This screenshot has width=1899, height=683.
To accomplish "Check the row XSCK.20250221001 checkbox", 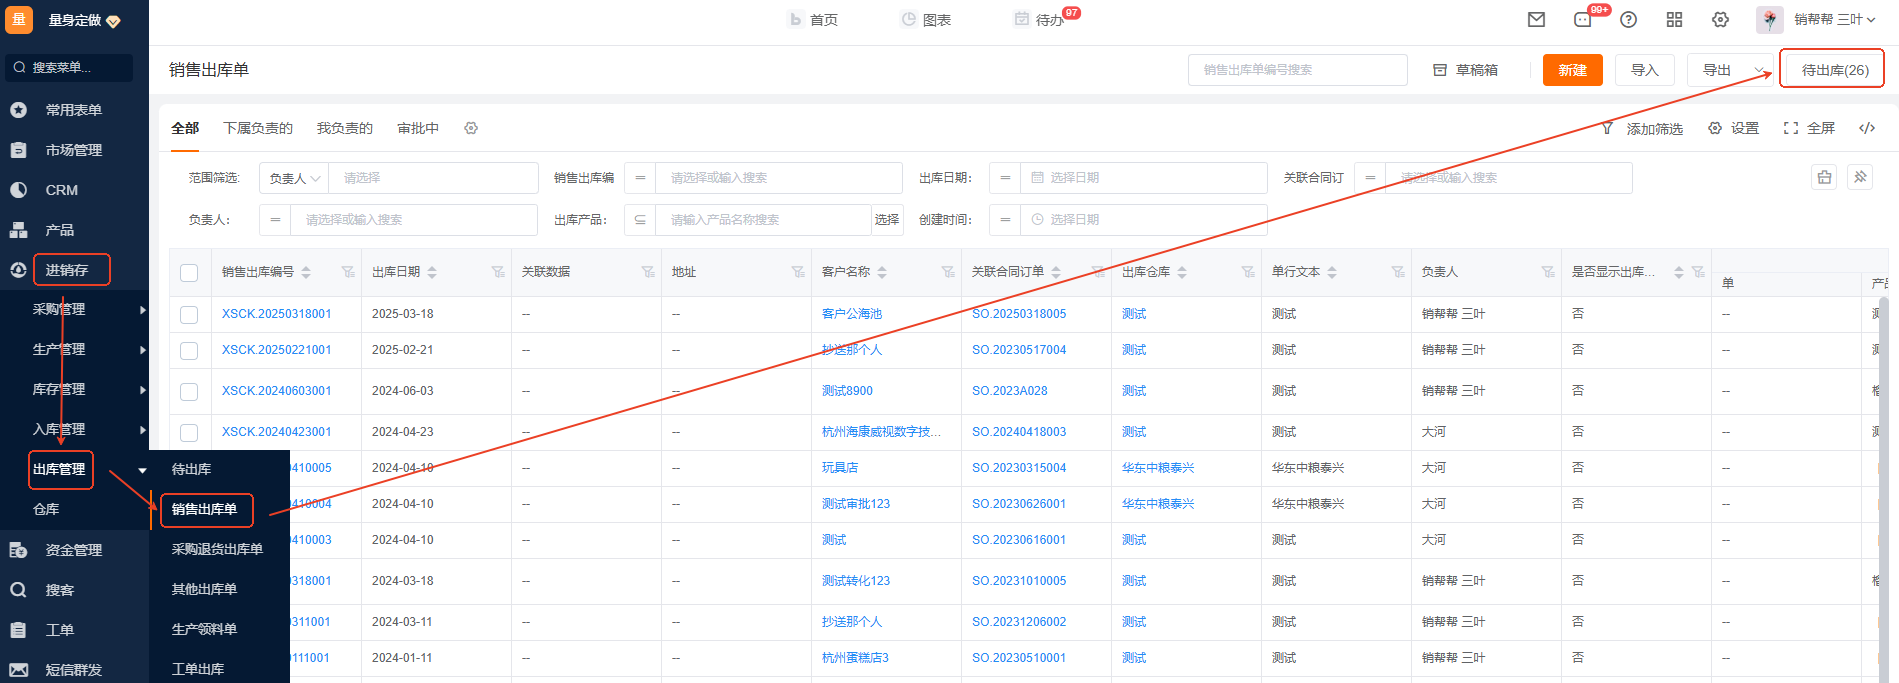I will [189, 351].
